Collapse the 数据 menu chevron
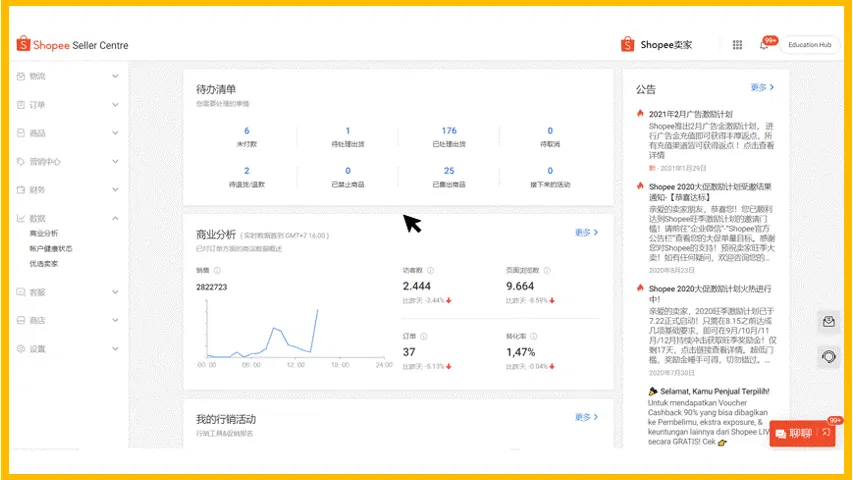853x480 pixels. 115,218
